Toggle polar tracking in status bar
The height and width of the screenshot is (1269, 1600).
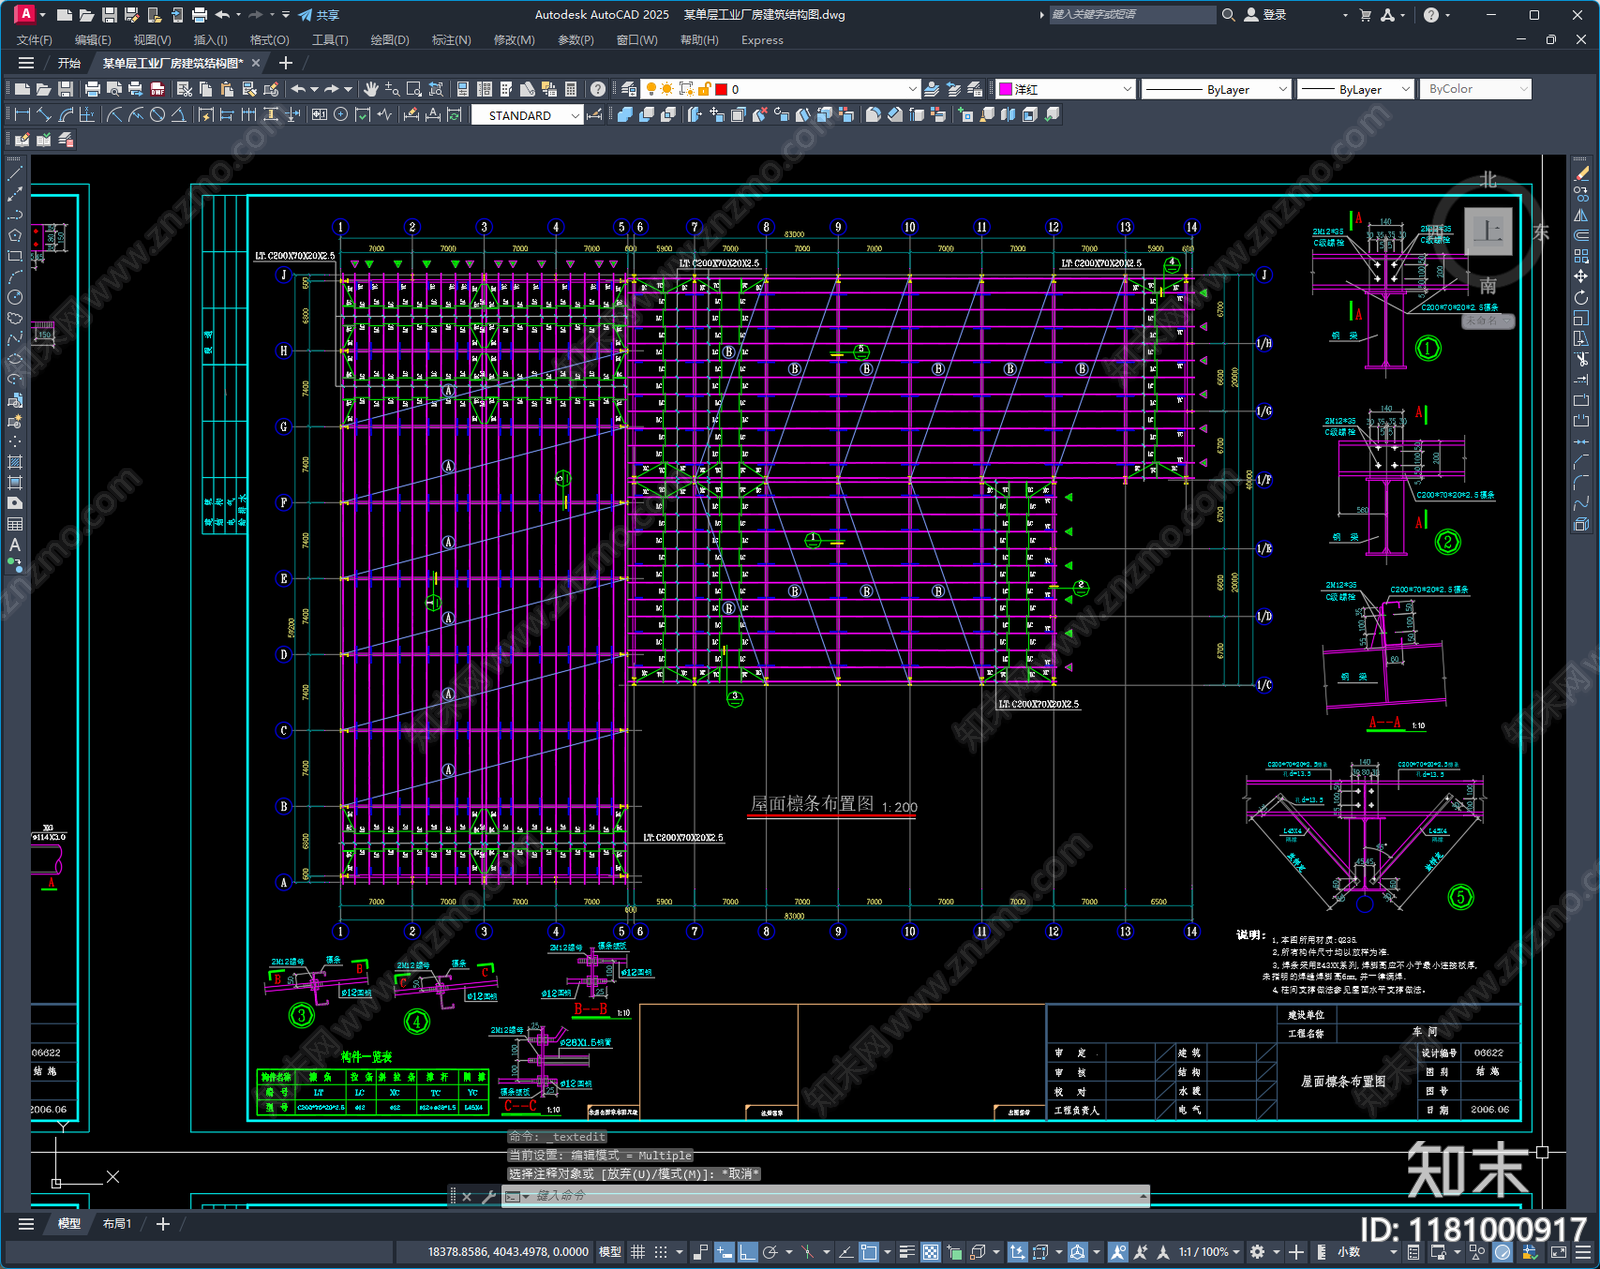click(770, 1252)
